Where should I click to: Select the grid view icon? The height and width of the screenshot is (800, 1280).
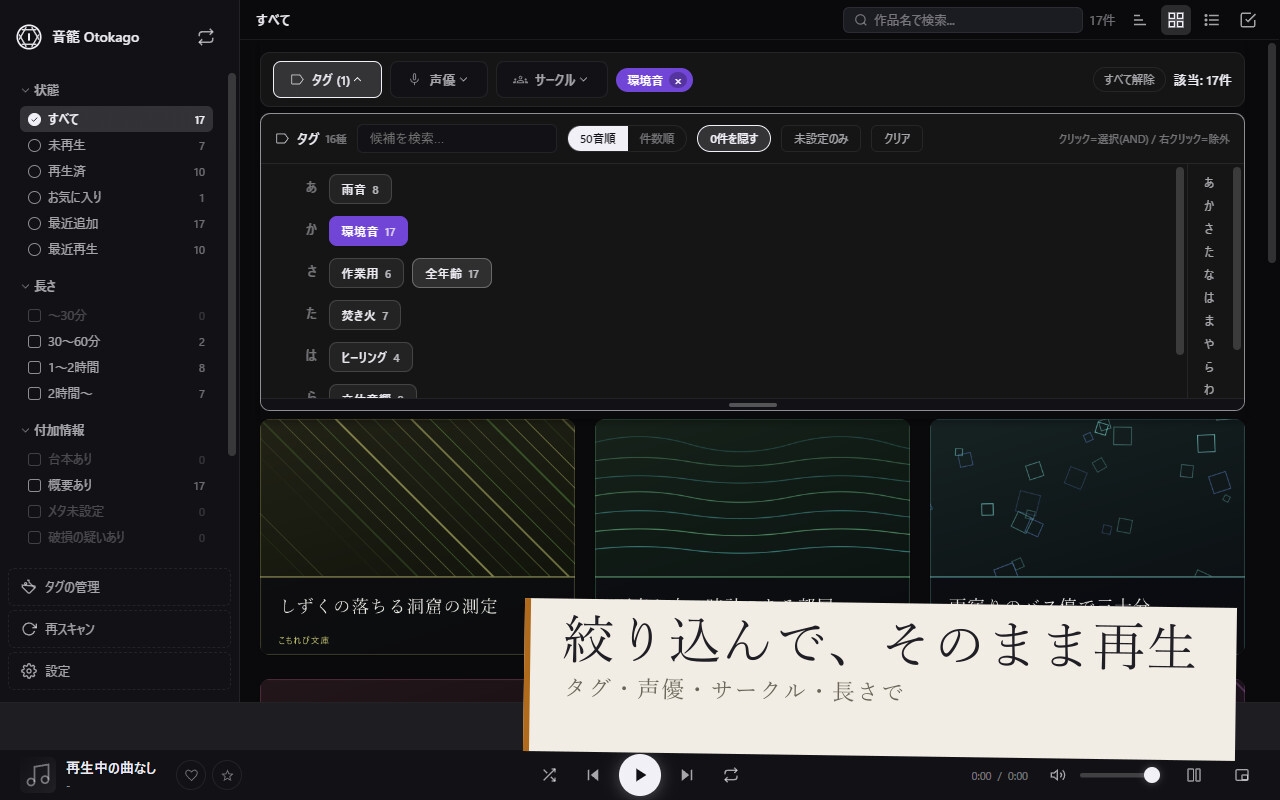pos(1176,20)
